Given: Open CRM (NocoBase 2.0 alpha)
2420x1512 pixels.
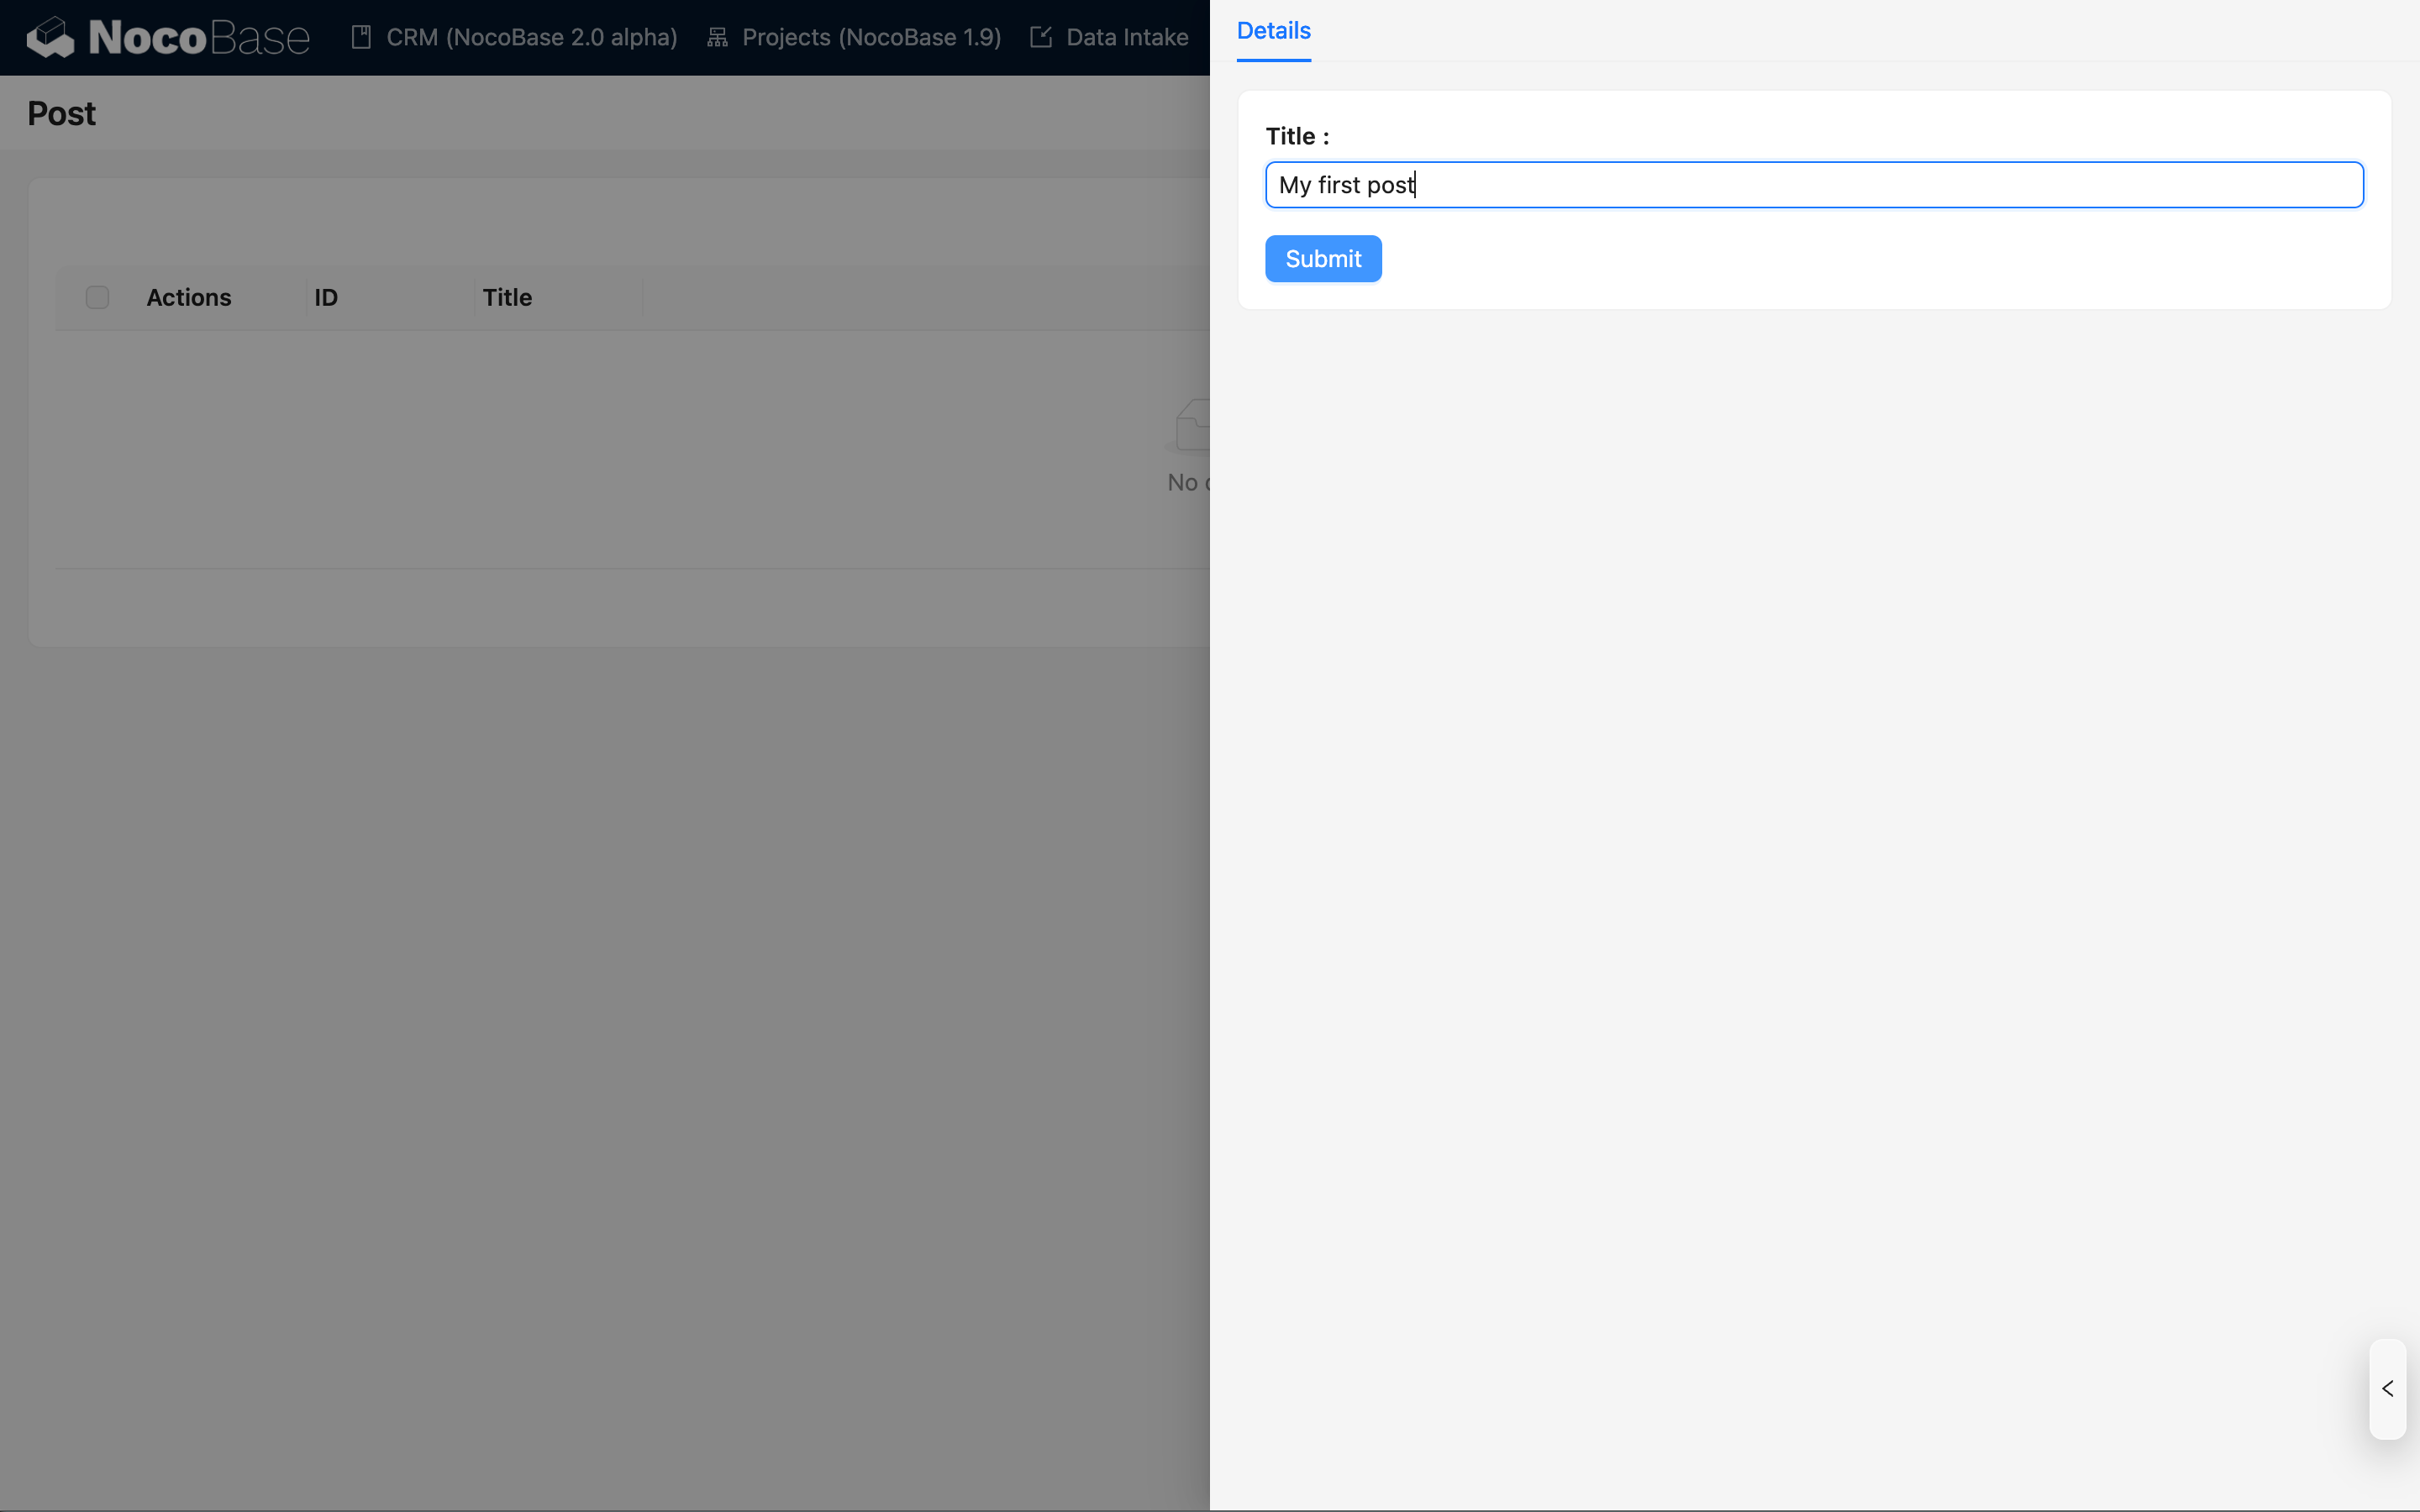Looking at the screenshot, I should (531, 37).
